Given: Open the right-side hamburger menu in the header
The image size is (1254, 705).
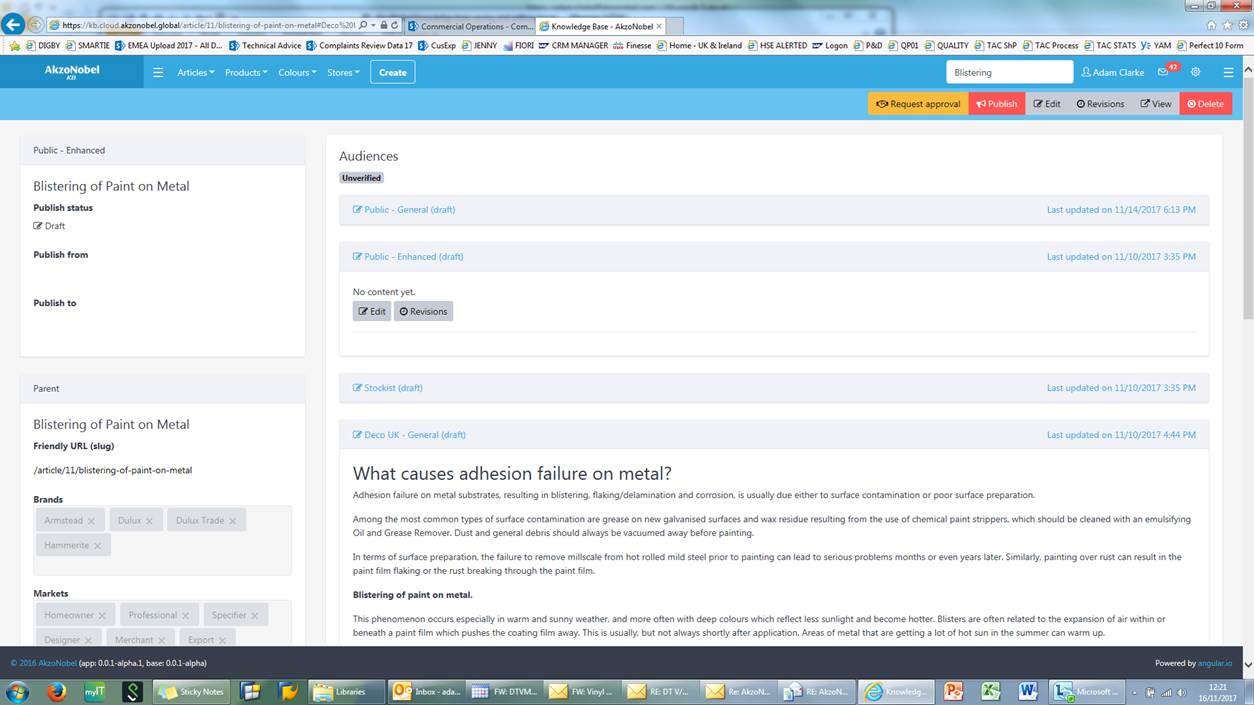Looking at the screenshot, I should coord(1228,72).
